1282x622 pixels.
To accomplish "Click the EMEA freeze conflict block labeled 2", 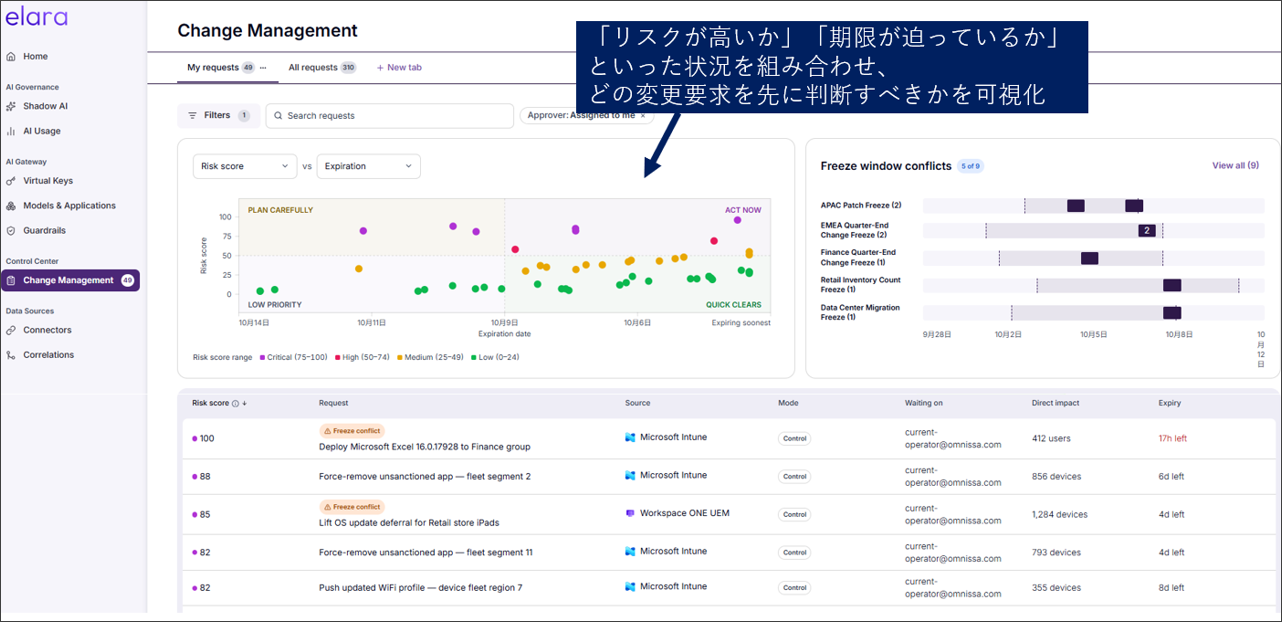I will 1148,231.
